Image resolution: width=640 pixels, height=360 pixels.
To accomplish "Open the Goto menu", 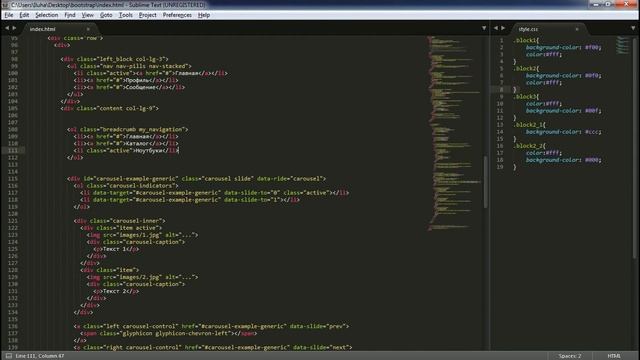I will point(106,15).
